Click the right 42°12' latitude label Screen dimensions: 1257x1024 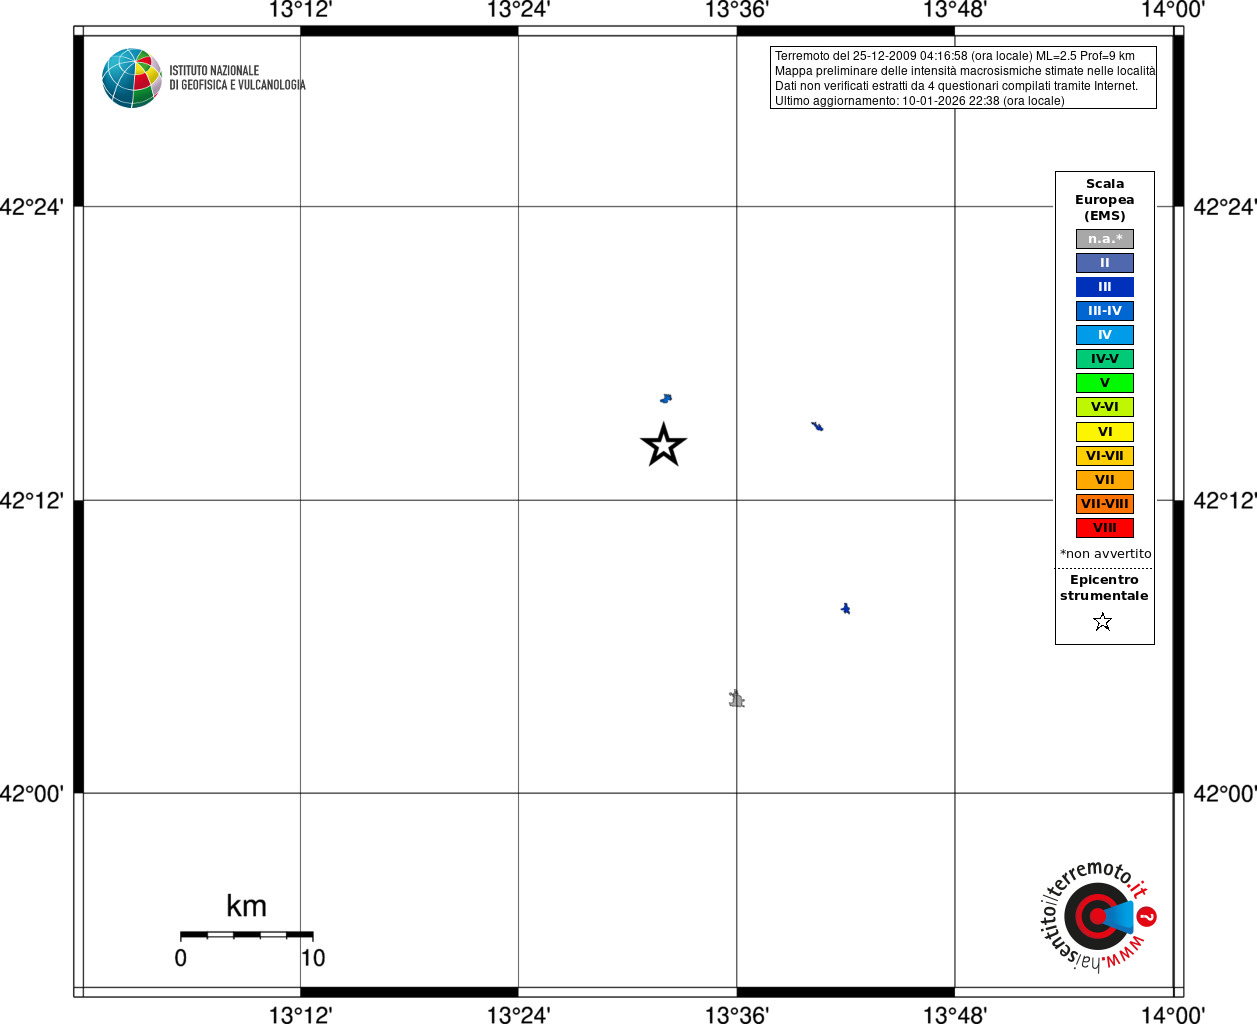click(x=1225, y=500)
